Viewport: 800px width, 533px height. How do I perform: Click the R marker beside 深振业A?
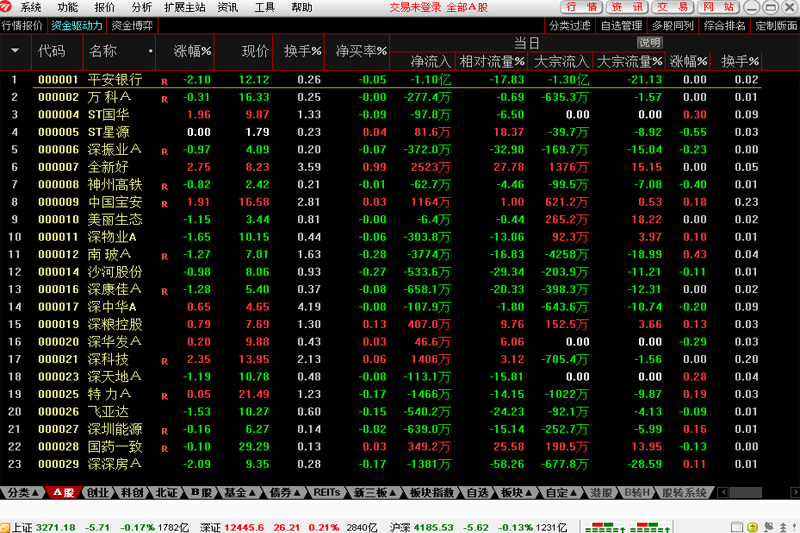coord(164,151)
